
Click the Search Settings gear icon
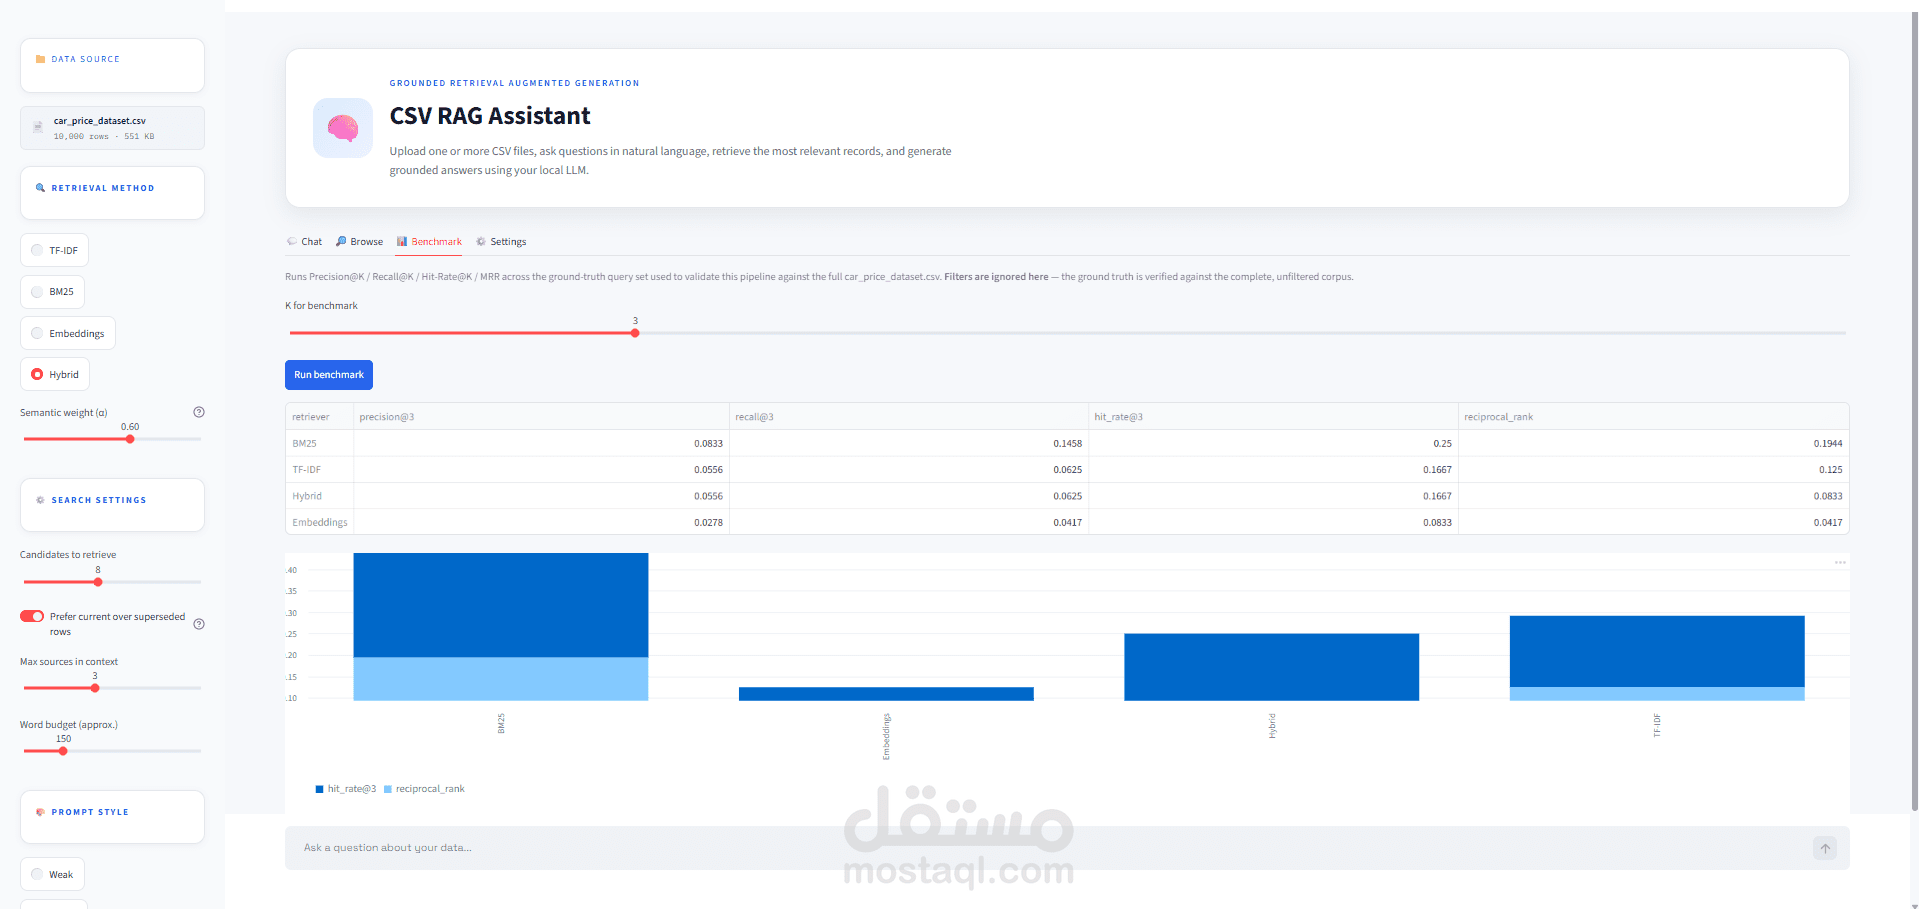pos(40,500)
